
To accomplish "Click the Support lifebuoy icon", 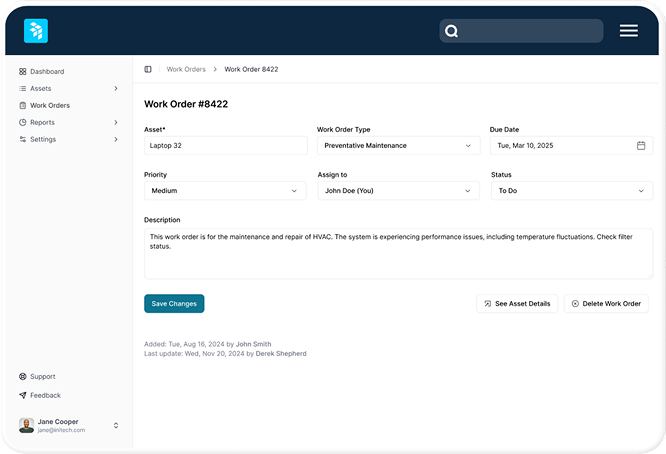I will (23, 376).
